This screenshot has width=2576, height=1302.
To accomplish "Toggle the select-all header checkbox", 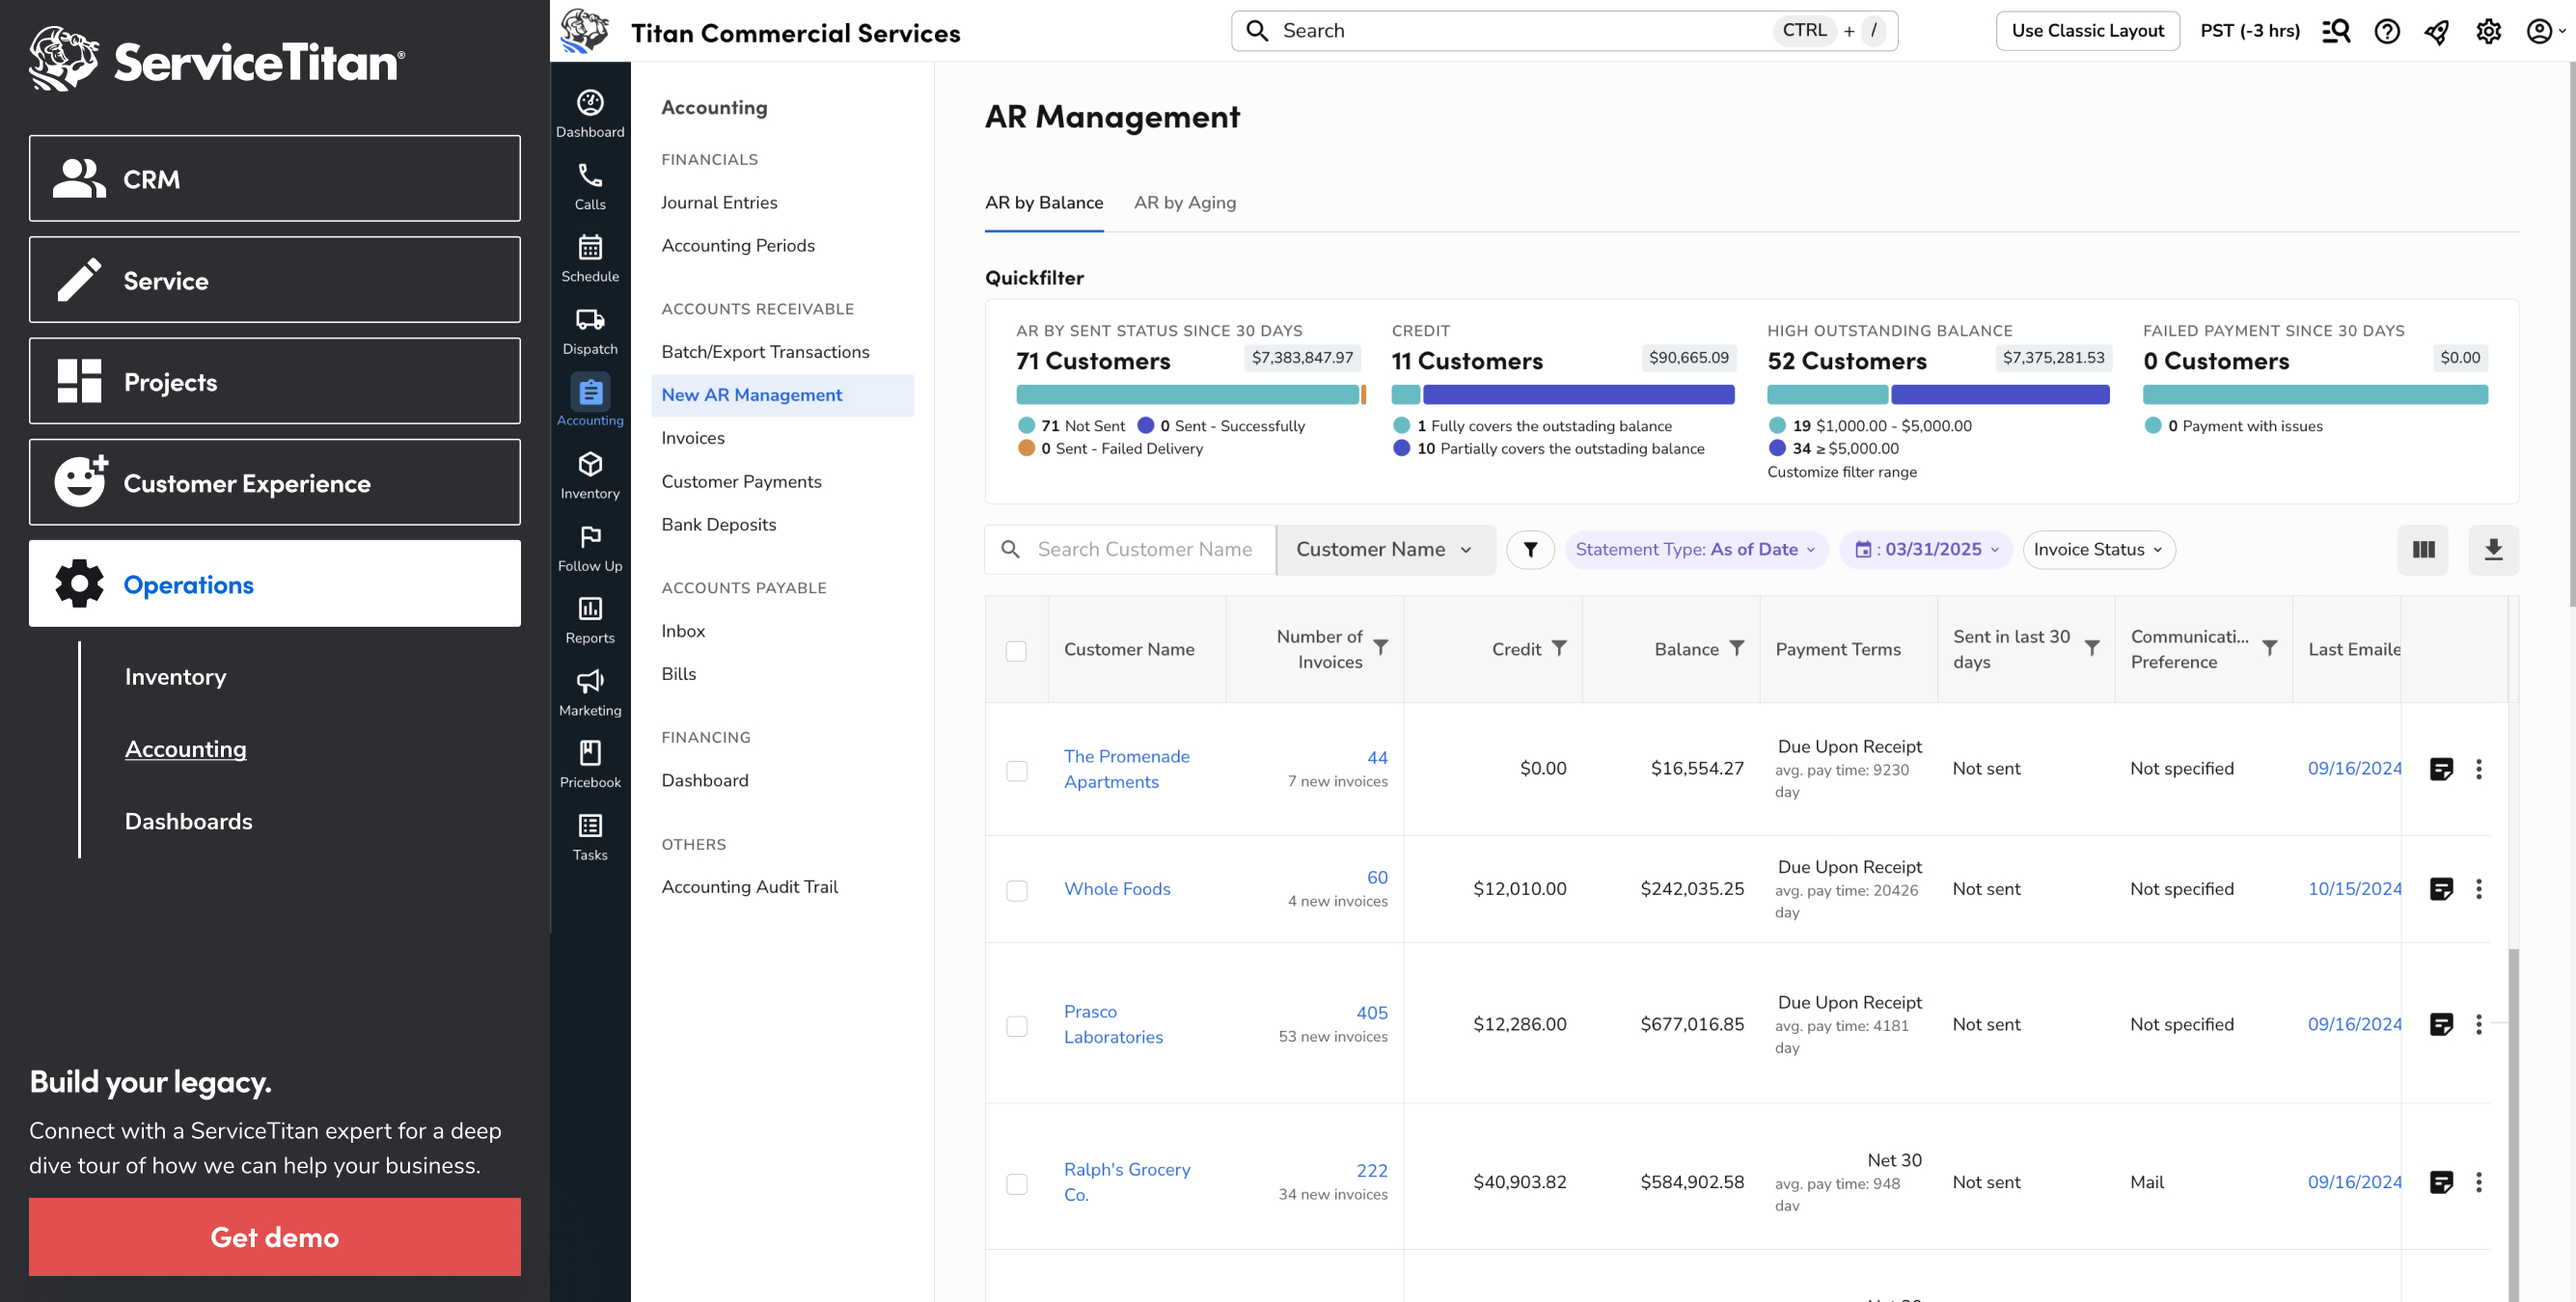I will coord(1016,650).
